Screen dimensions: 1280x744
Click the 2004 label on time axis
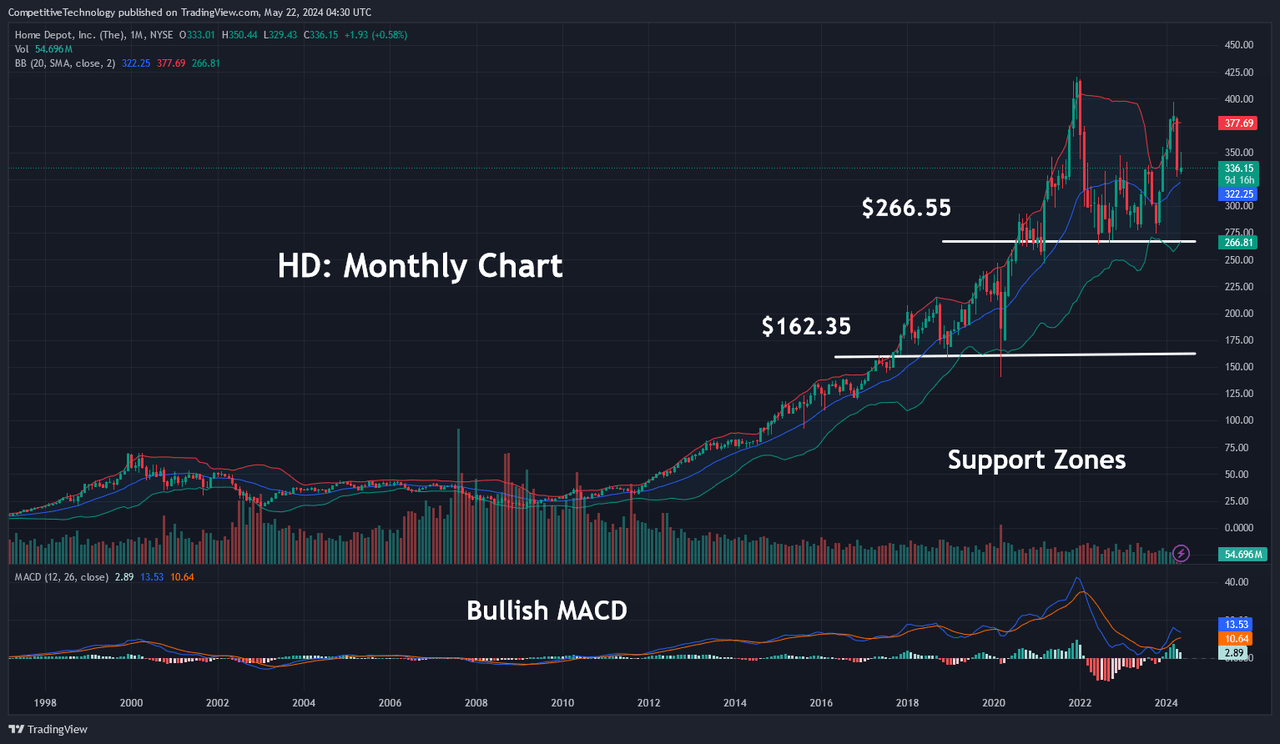coord(303,703)
